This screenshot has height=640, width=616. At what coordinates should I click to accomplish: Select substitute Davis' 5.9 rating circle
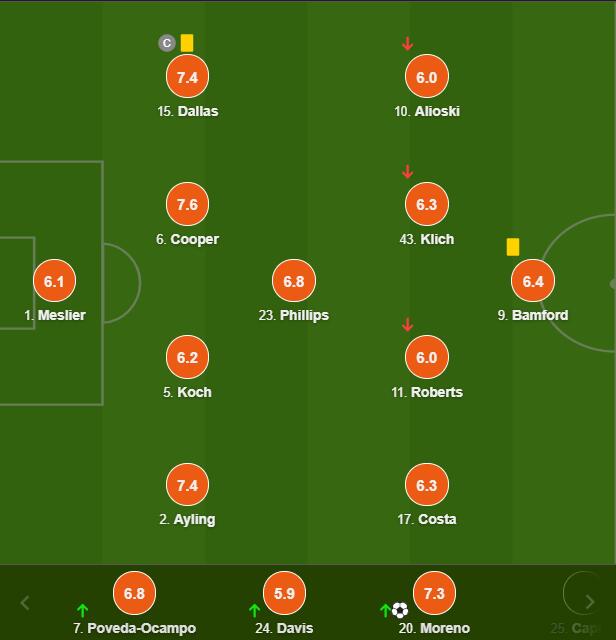pyautogui.click(x=284, y=593)
